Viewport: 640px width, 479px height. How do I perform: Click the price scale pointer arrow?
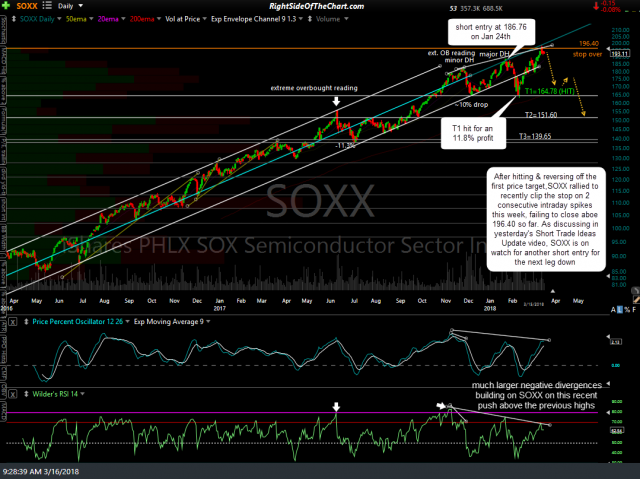pos(608,50)
